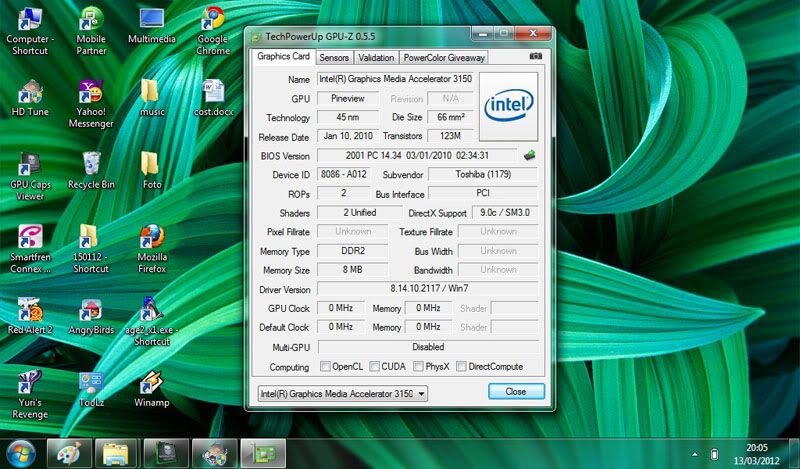Click the DirectX Support field 9.0c / SM3.0
Image resolution: width=800 pixels, height=469 pixels.
[505, 213]
